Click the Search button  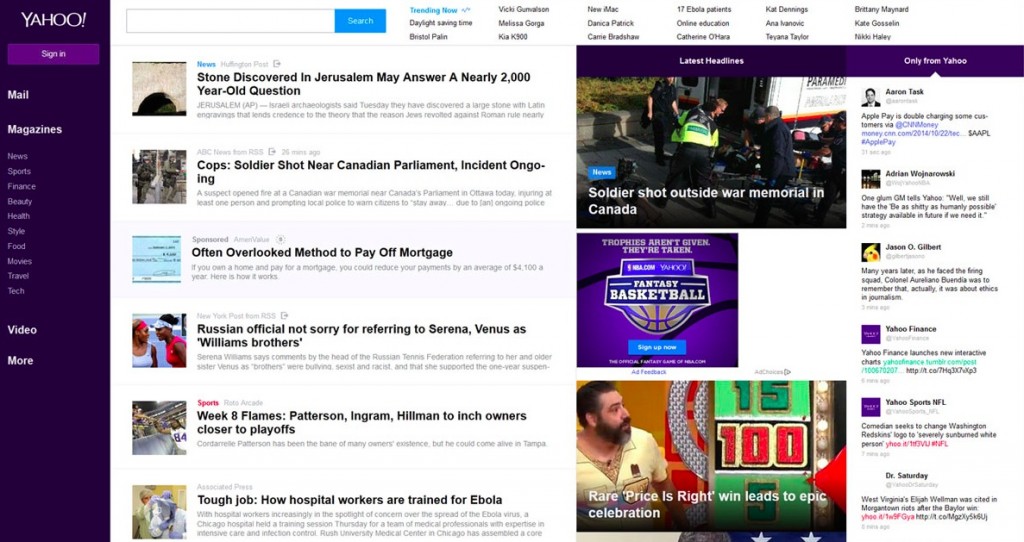pos(360,21)
